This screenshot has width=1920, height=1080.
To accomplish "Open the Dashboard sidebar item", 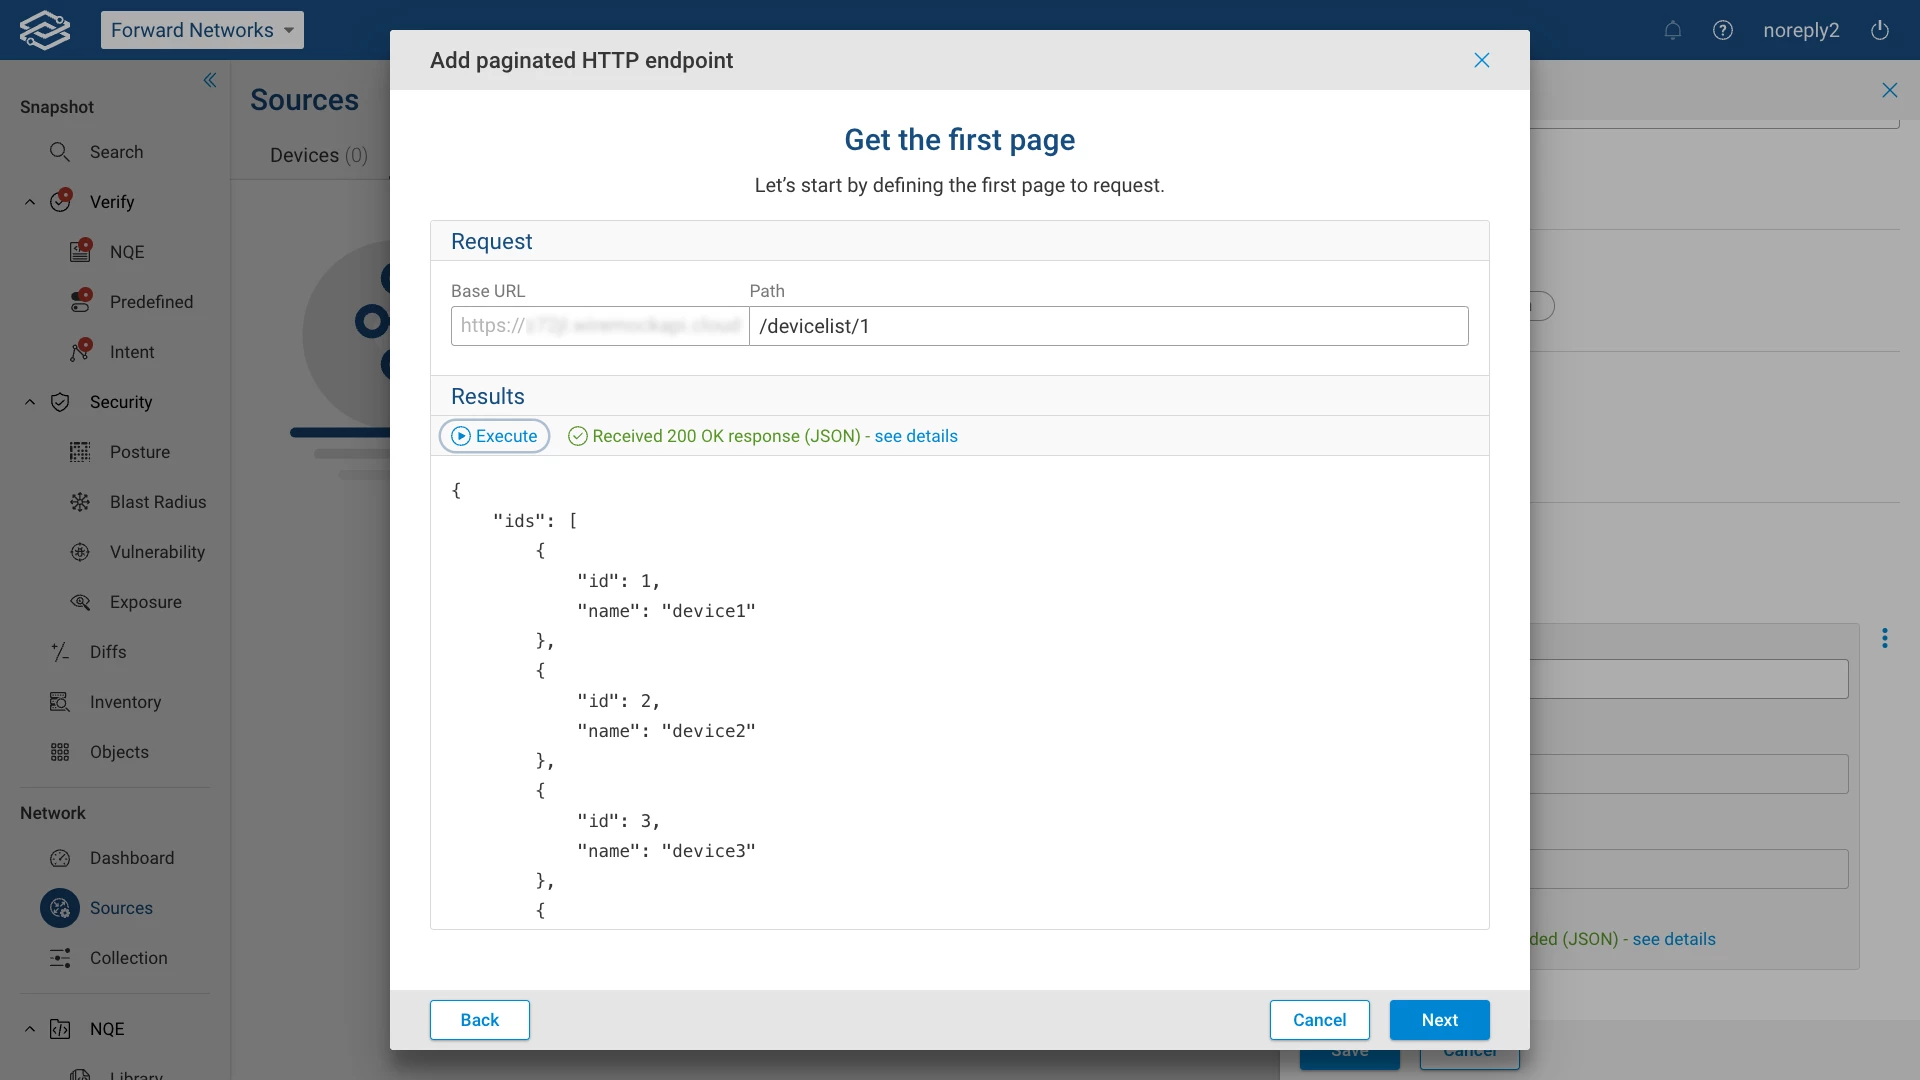I will point(131,858).
